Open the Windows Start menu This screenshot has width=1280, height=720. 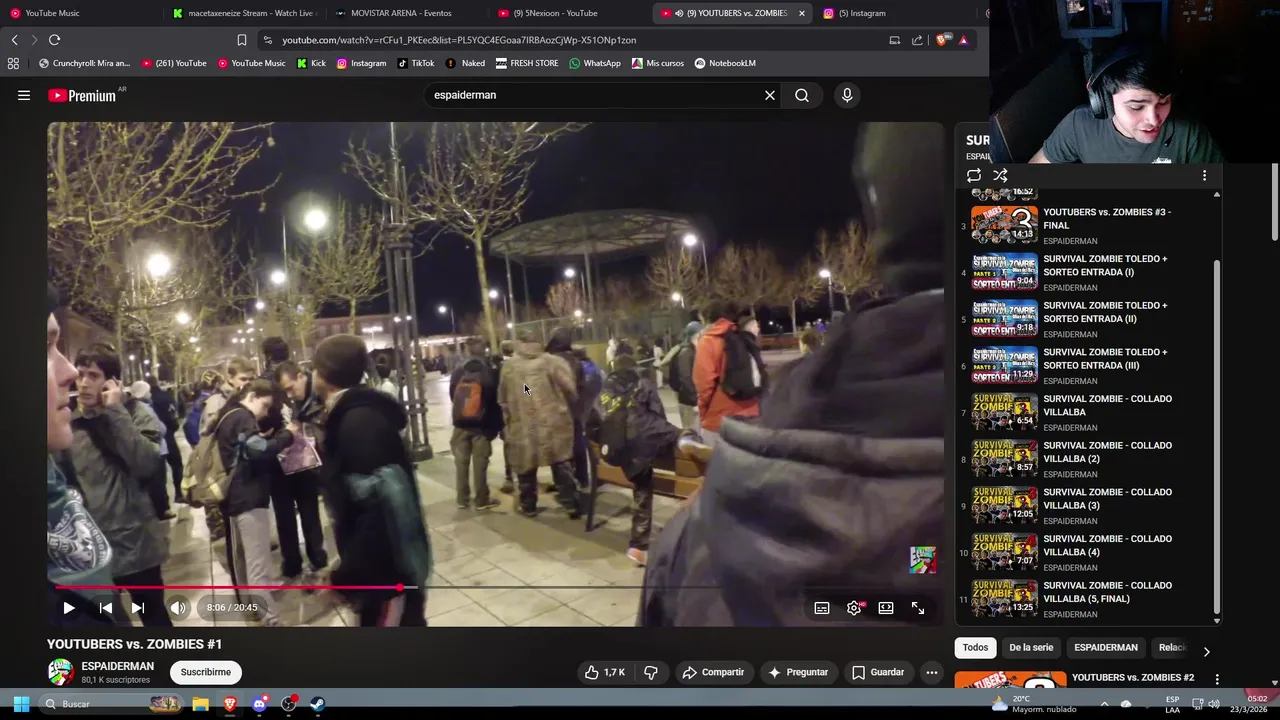21,704
